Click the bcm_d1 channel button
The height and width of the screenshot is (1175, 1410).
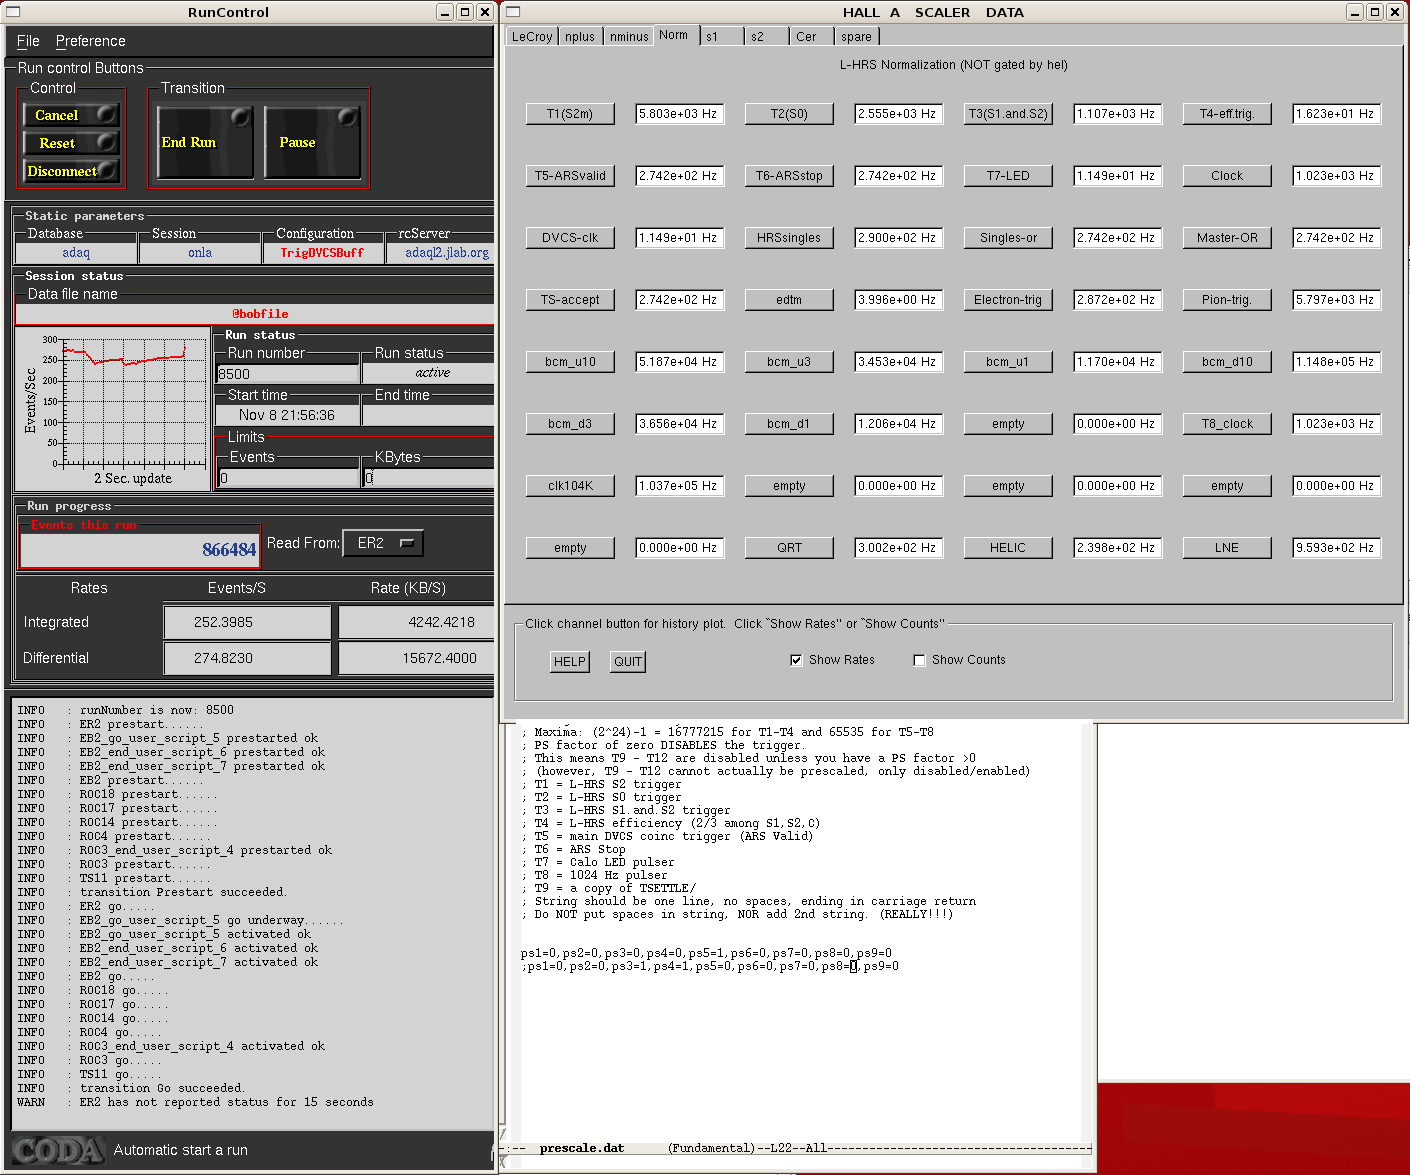click(x=789, y=424)
